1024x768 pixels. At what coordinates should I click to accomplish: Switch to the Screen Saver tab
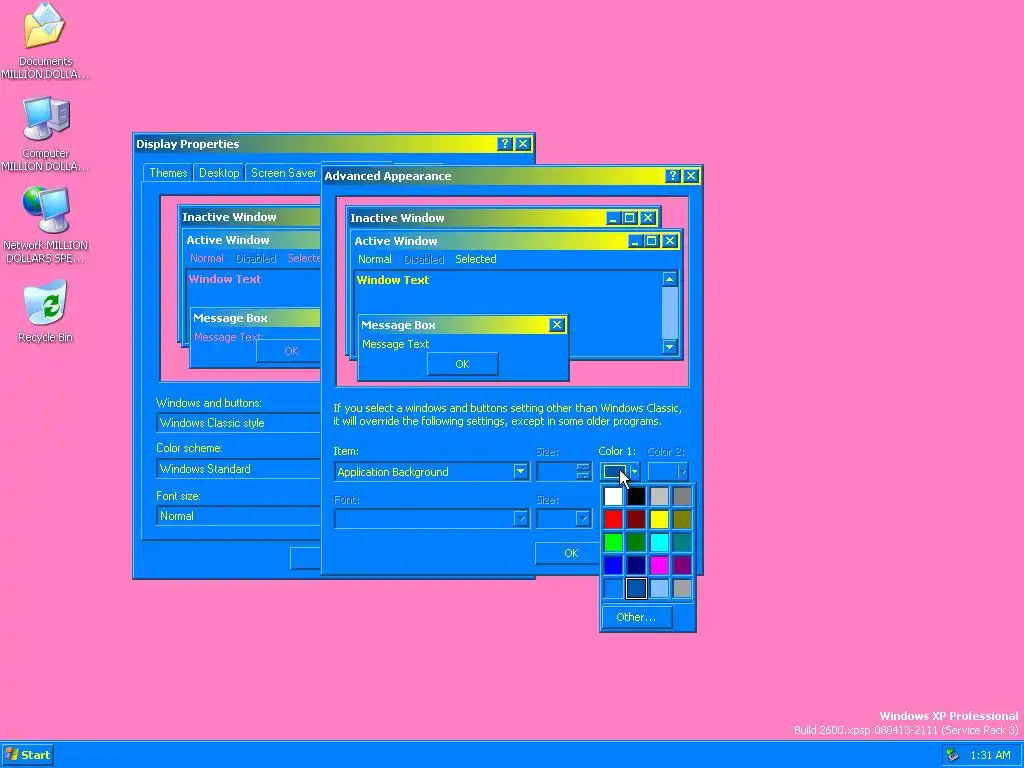(283, 173)
